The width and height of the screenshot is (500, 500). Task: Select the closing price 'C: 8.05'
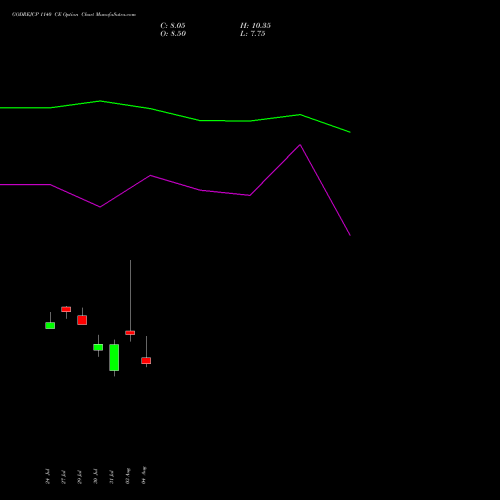pos(173,26)
